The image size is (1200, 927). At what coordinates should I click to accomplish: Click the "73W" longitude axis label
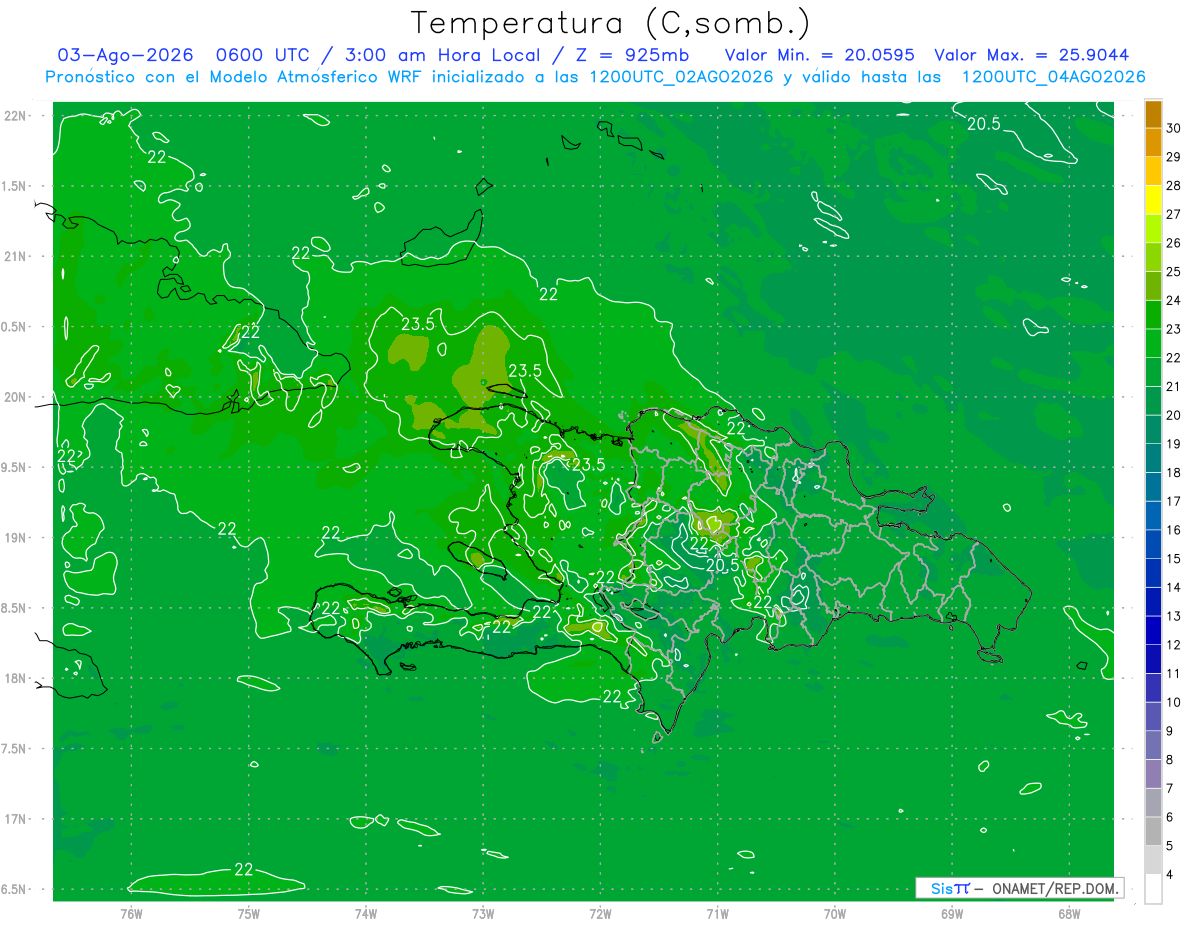(483, 913)
